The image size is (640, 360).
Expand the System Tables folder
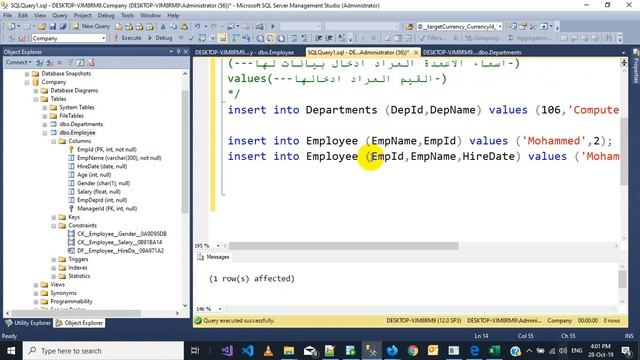coord(45,107)
